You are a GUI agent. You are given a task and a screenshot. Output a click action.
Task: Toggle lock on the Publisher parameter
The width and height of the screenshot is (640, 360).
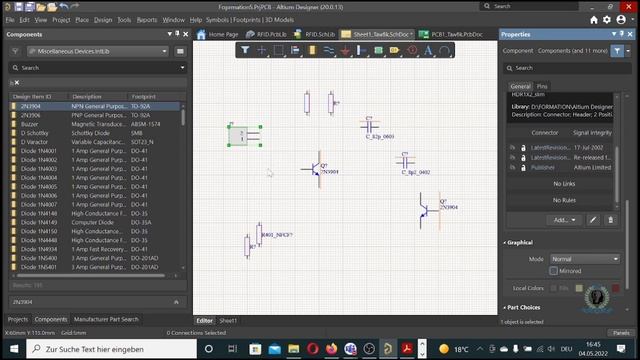523,167
